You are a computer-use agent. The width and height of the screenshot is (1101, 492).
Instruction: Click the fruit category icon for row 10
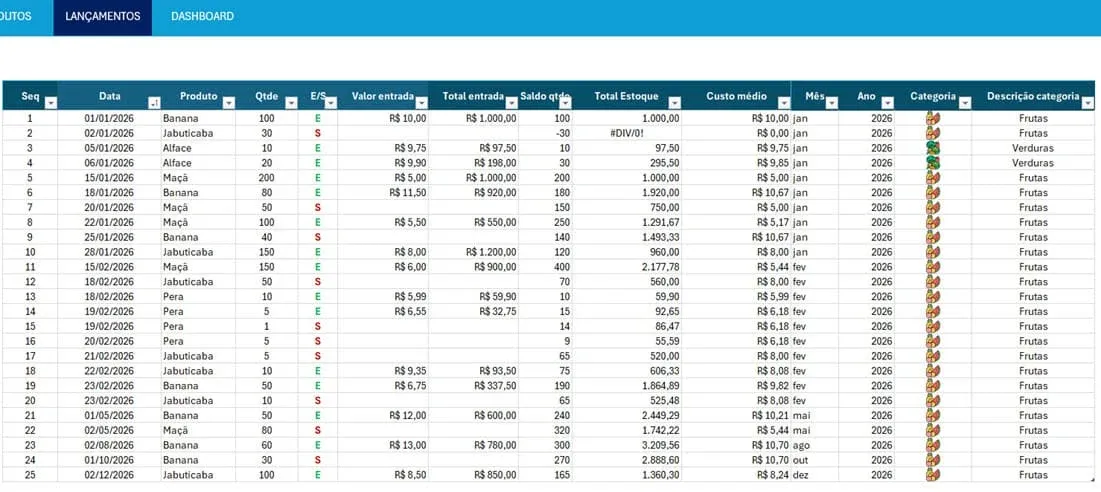tap(932, 252)
